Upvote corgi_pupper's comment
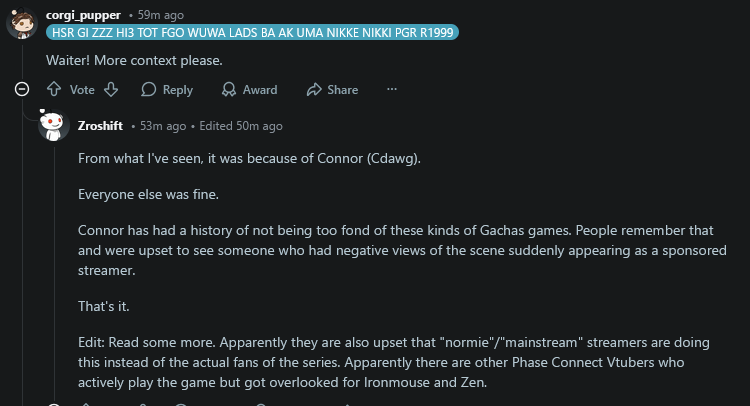Viewport: 750px width, 406px height. [x=54, y=89]
